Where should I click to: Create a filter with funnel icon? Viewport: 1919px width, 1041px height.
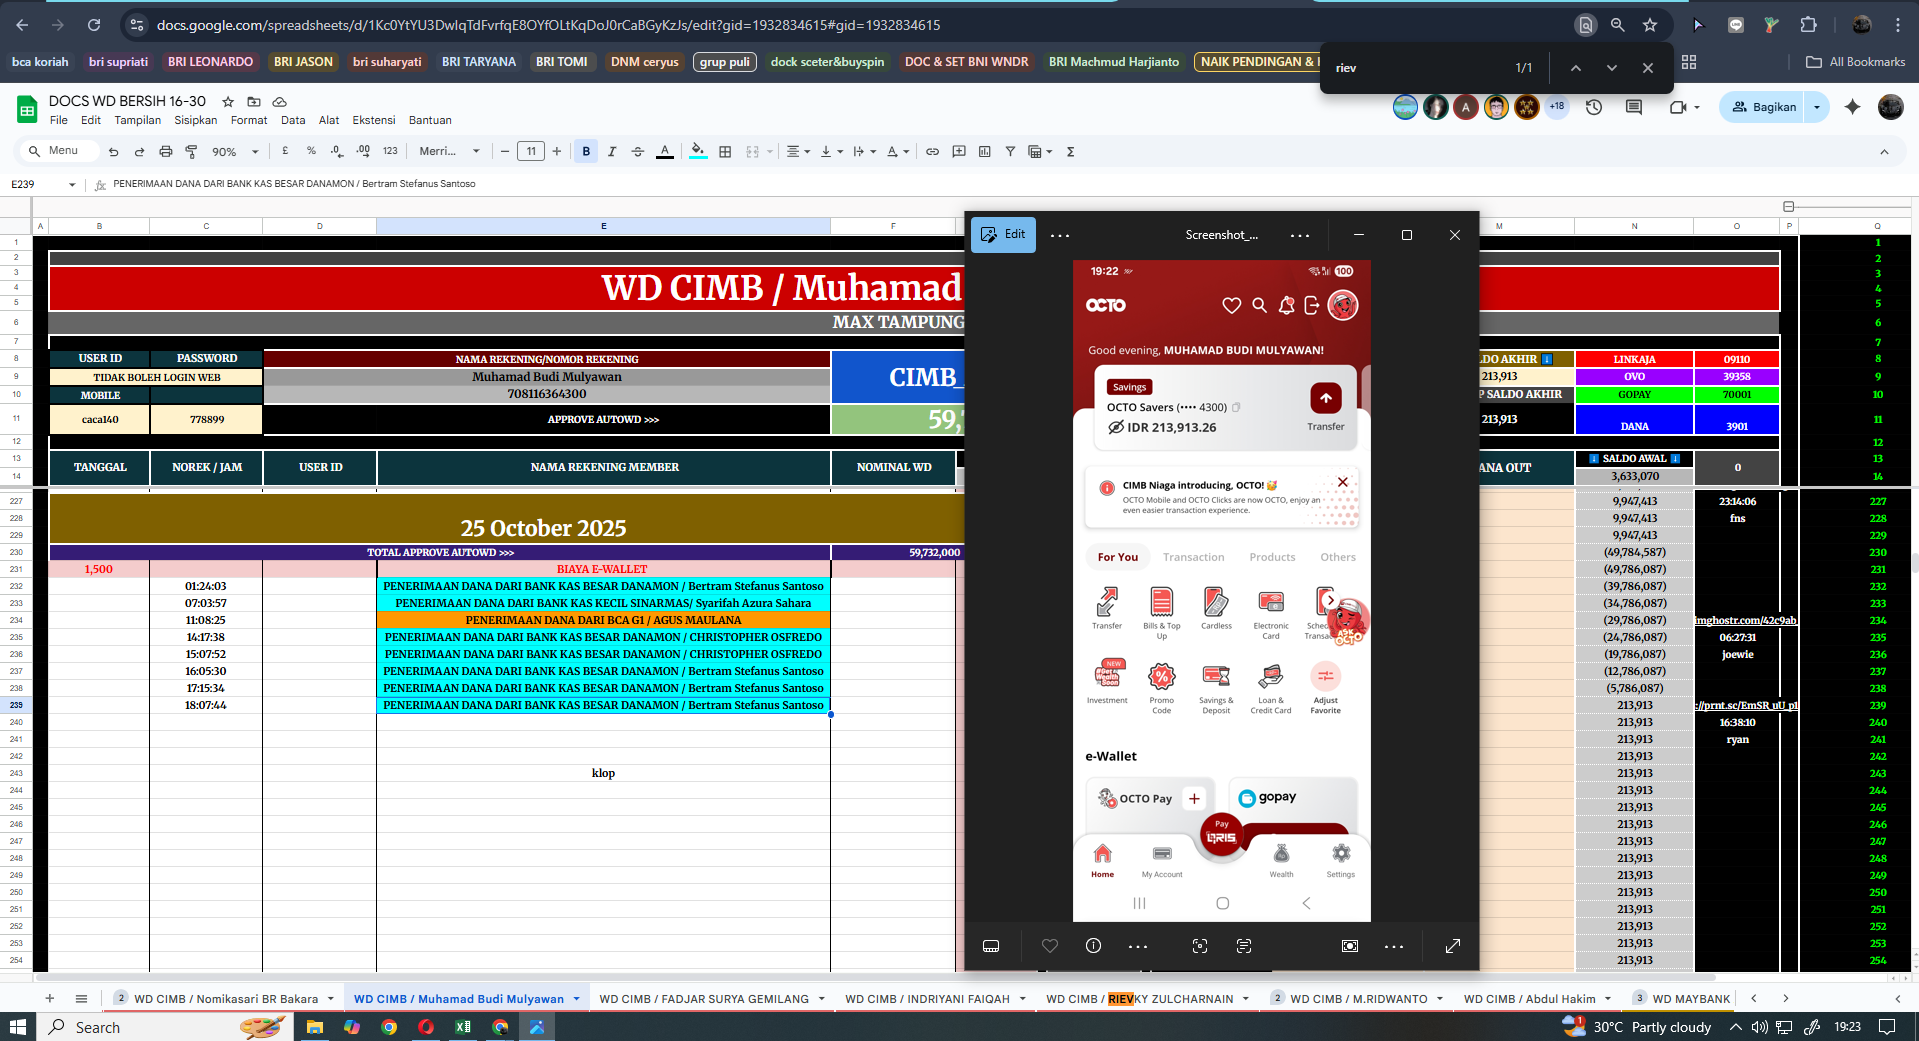1010,151
